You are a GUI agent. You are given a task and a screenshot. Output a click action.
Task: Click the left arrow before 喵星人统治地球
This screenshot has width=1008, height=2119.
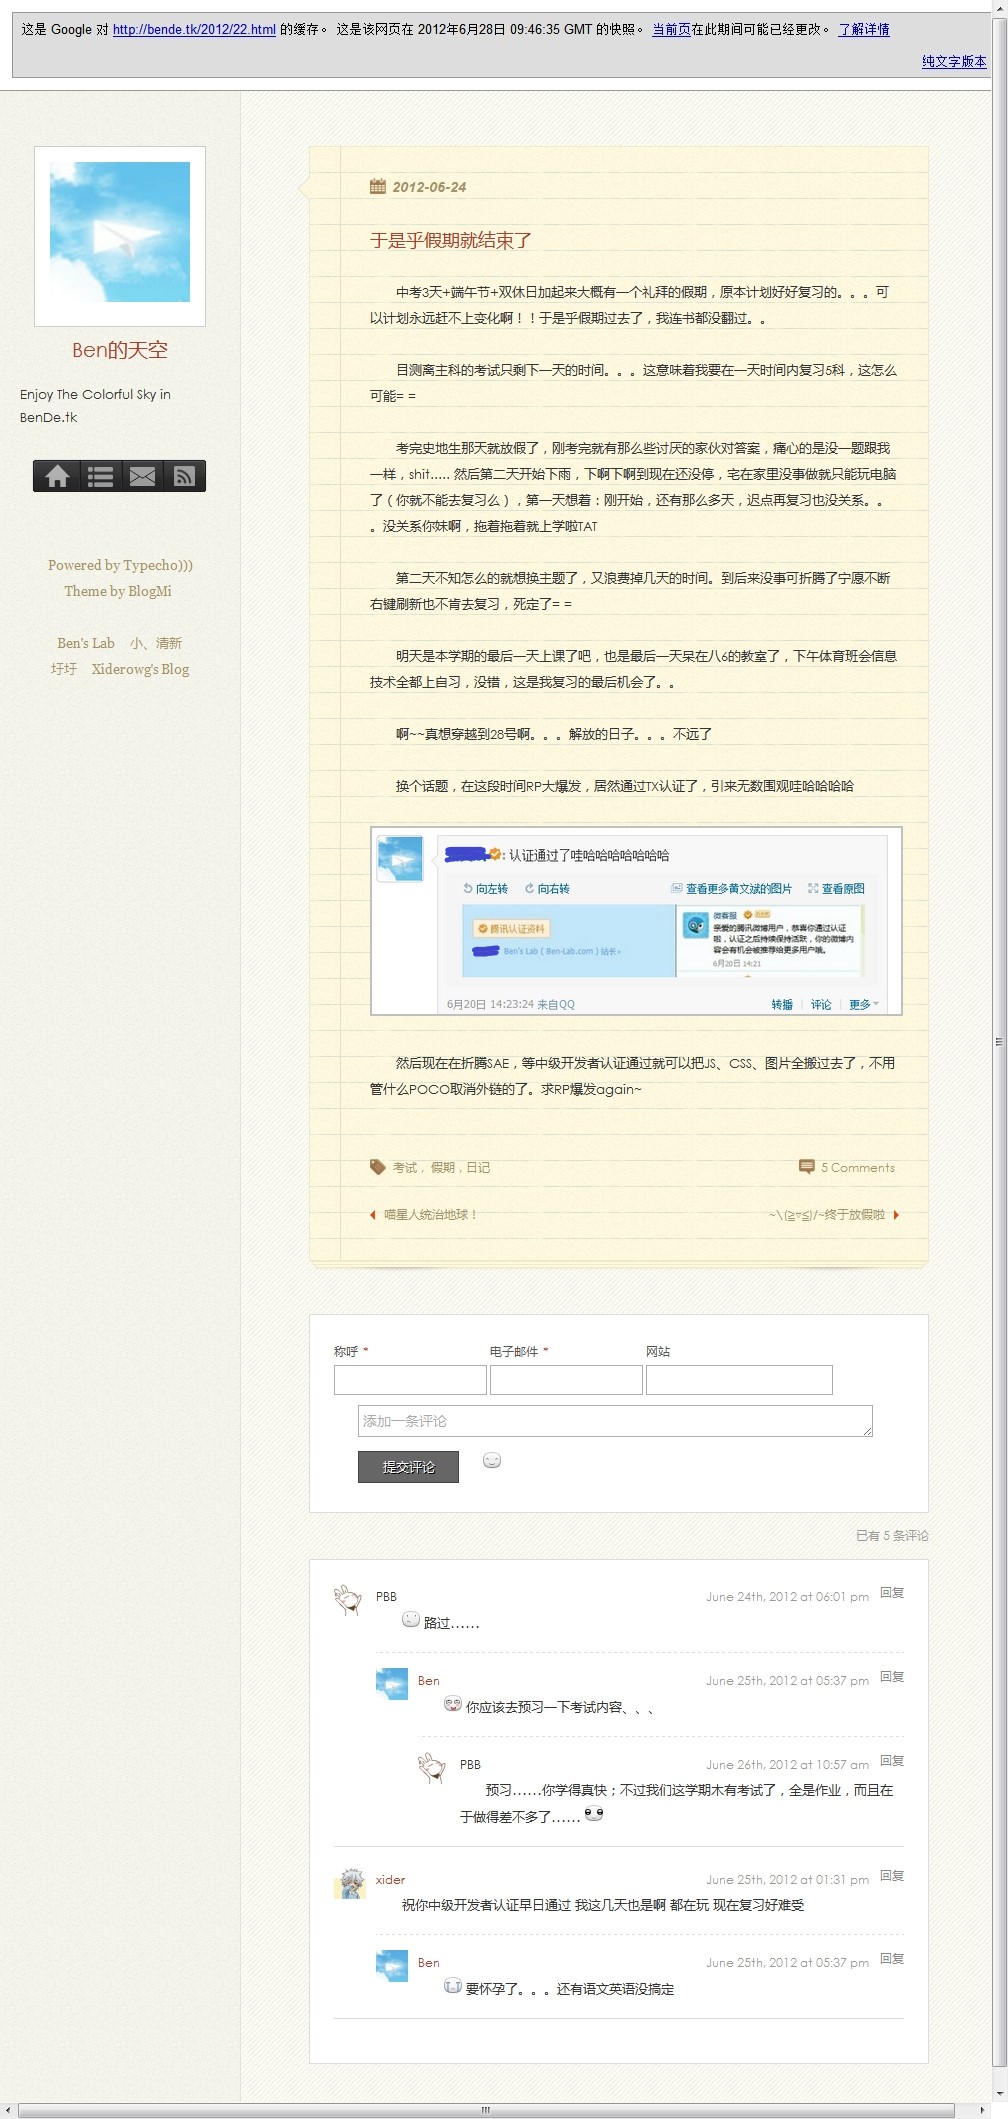point(373,1214)
